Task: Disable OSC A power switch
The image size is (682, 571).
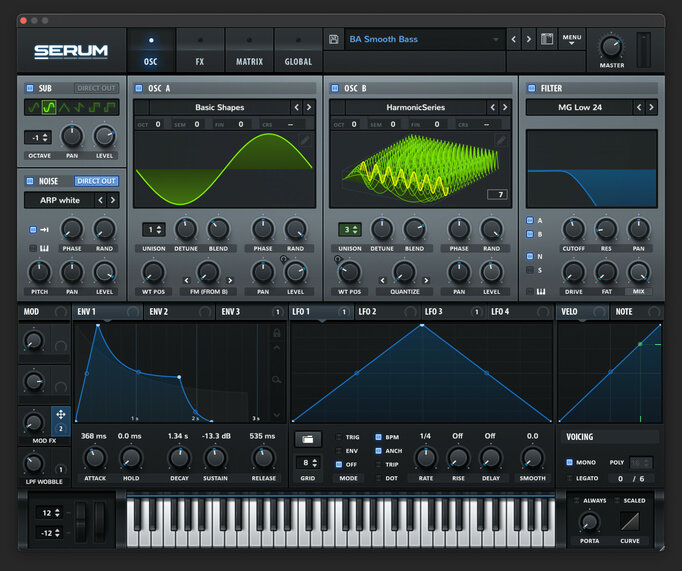Action: 139,88
